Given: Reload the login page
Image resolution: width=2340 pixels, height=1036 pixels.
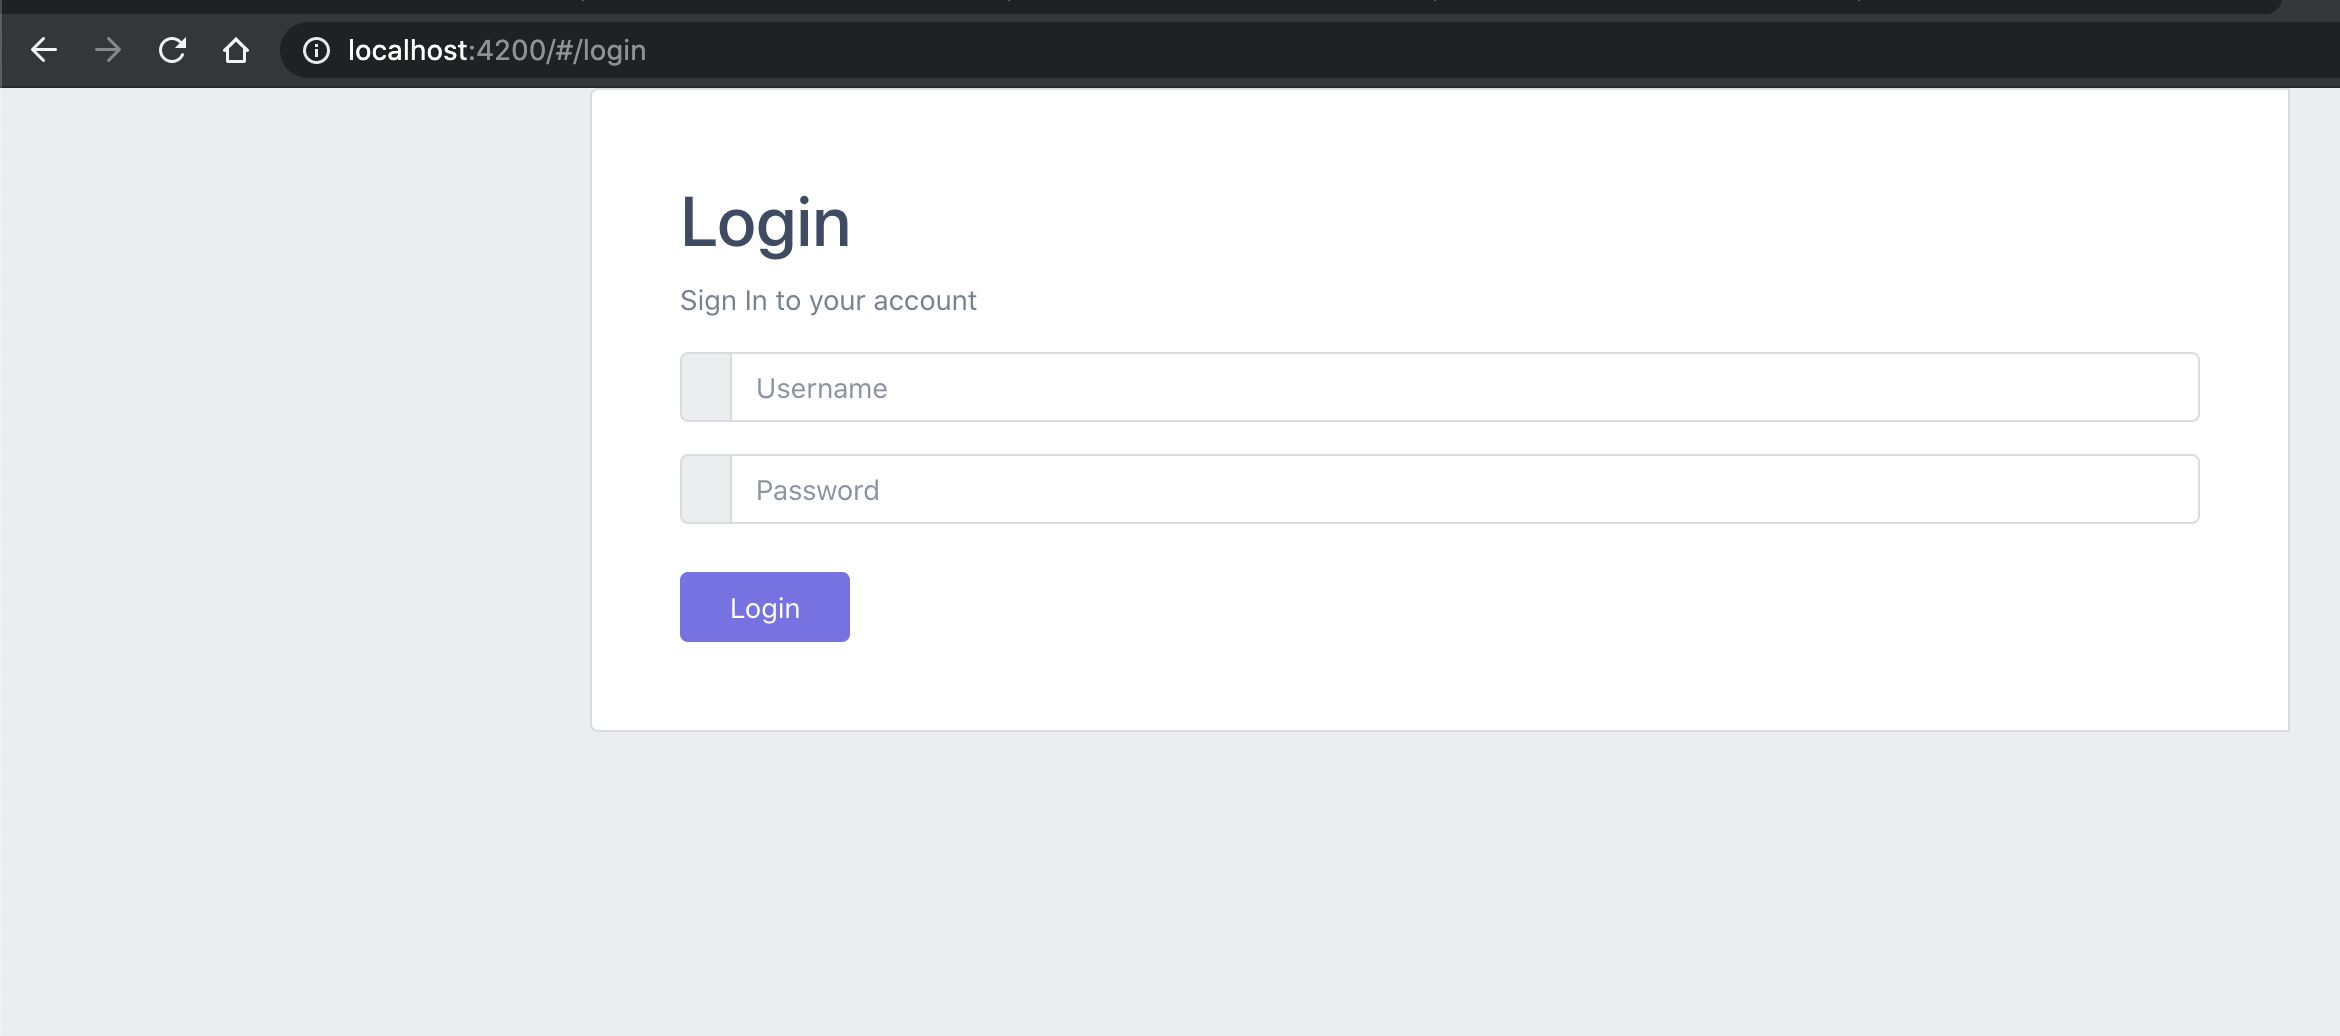Looking at the screenshot, I should tap(172, 50).
